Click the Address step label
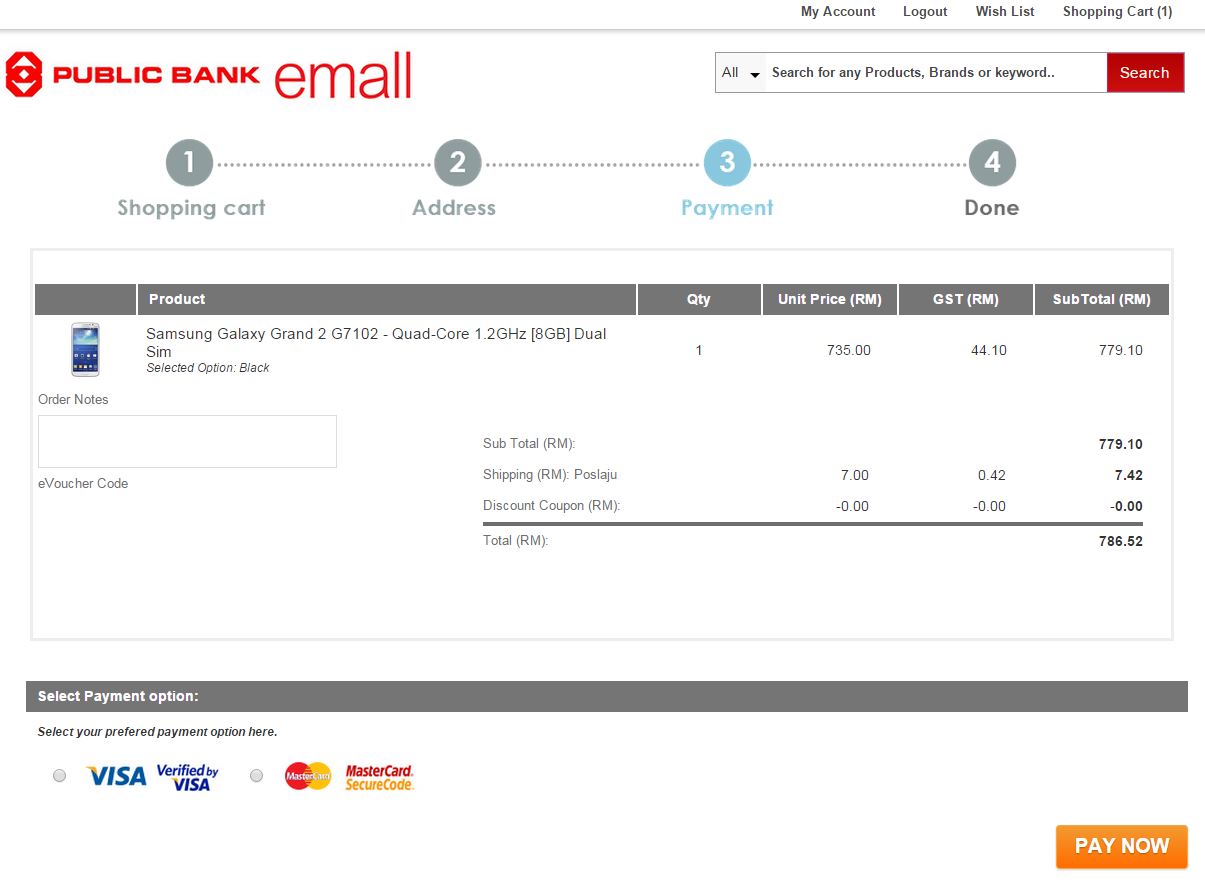The image size is (1205, 892). click(x=454, y=208)
